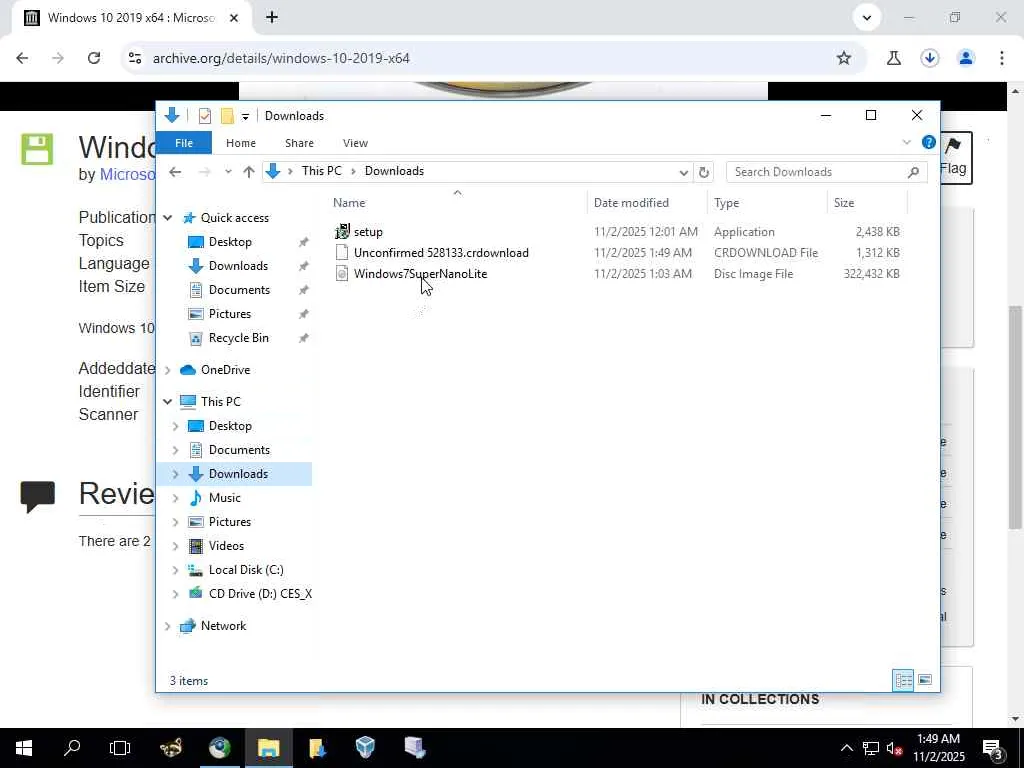The image size is (1024, 768).
Task: Open the address bar history dropdown
Action: pyautogui.click(x=683, y=172)
